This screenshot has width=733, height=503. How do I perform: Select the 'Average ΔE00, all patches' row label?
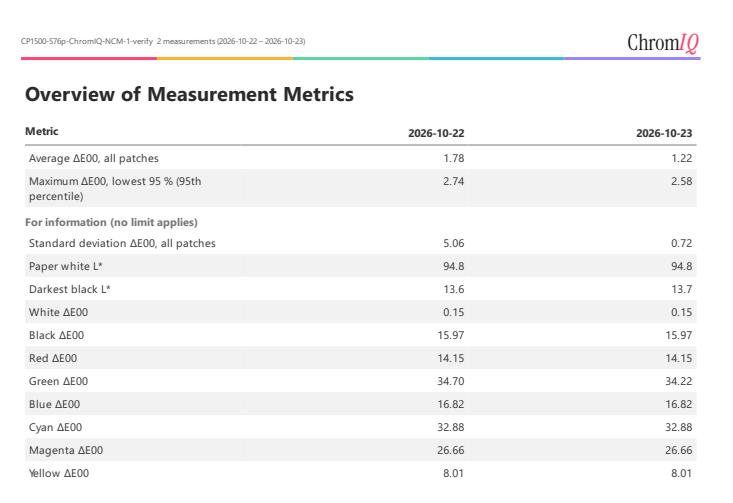(x=93, y=158)
